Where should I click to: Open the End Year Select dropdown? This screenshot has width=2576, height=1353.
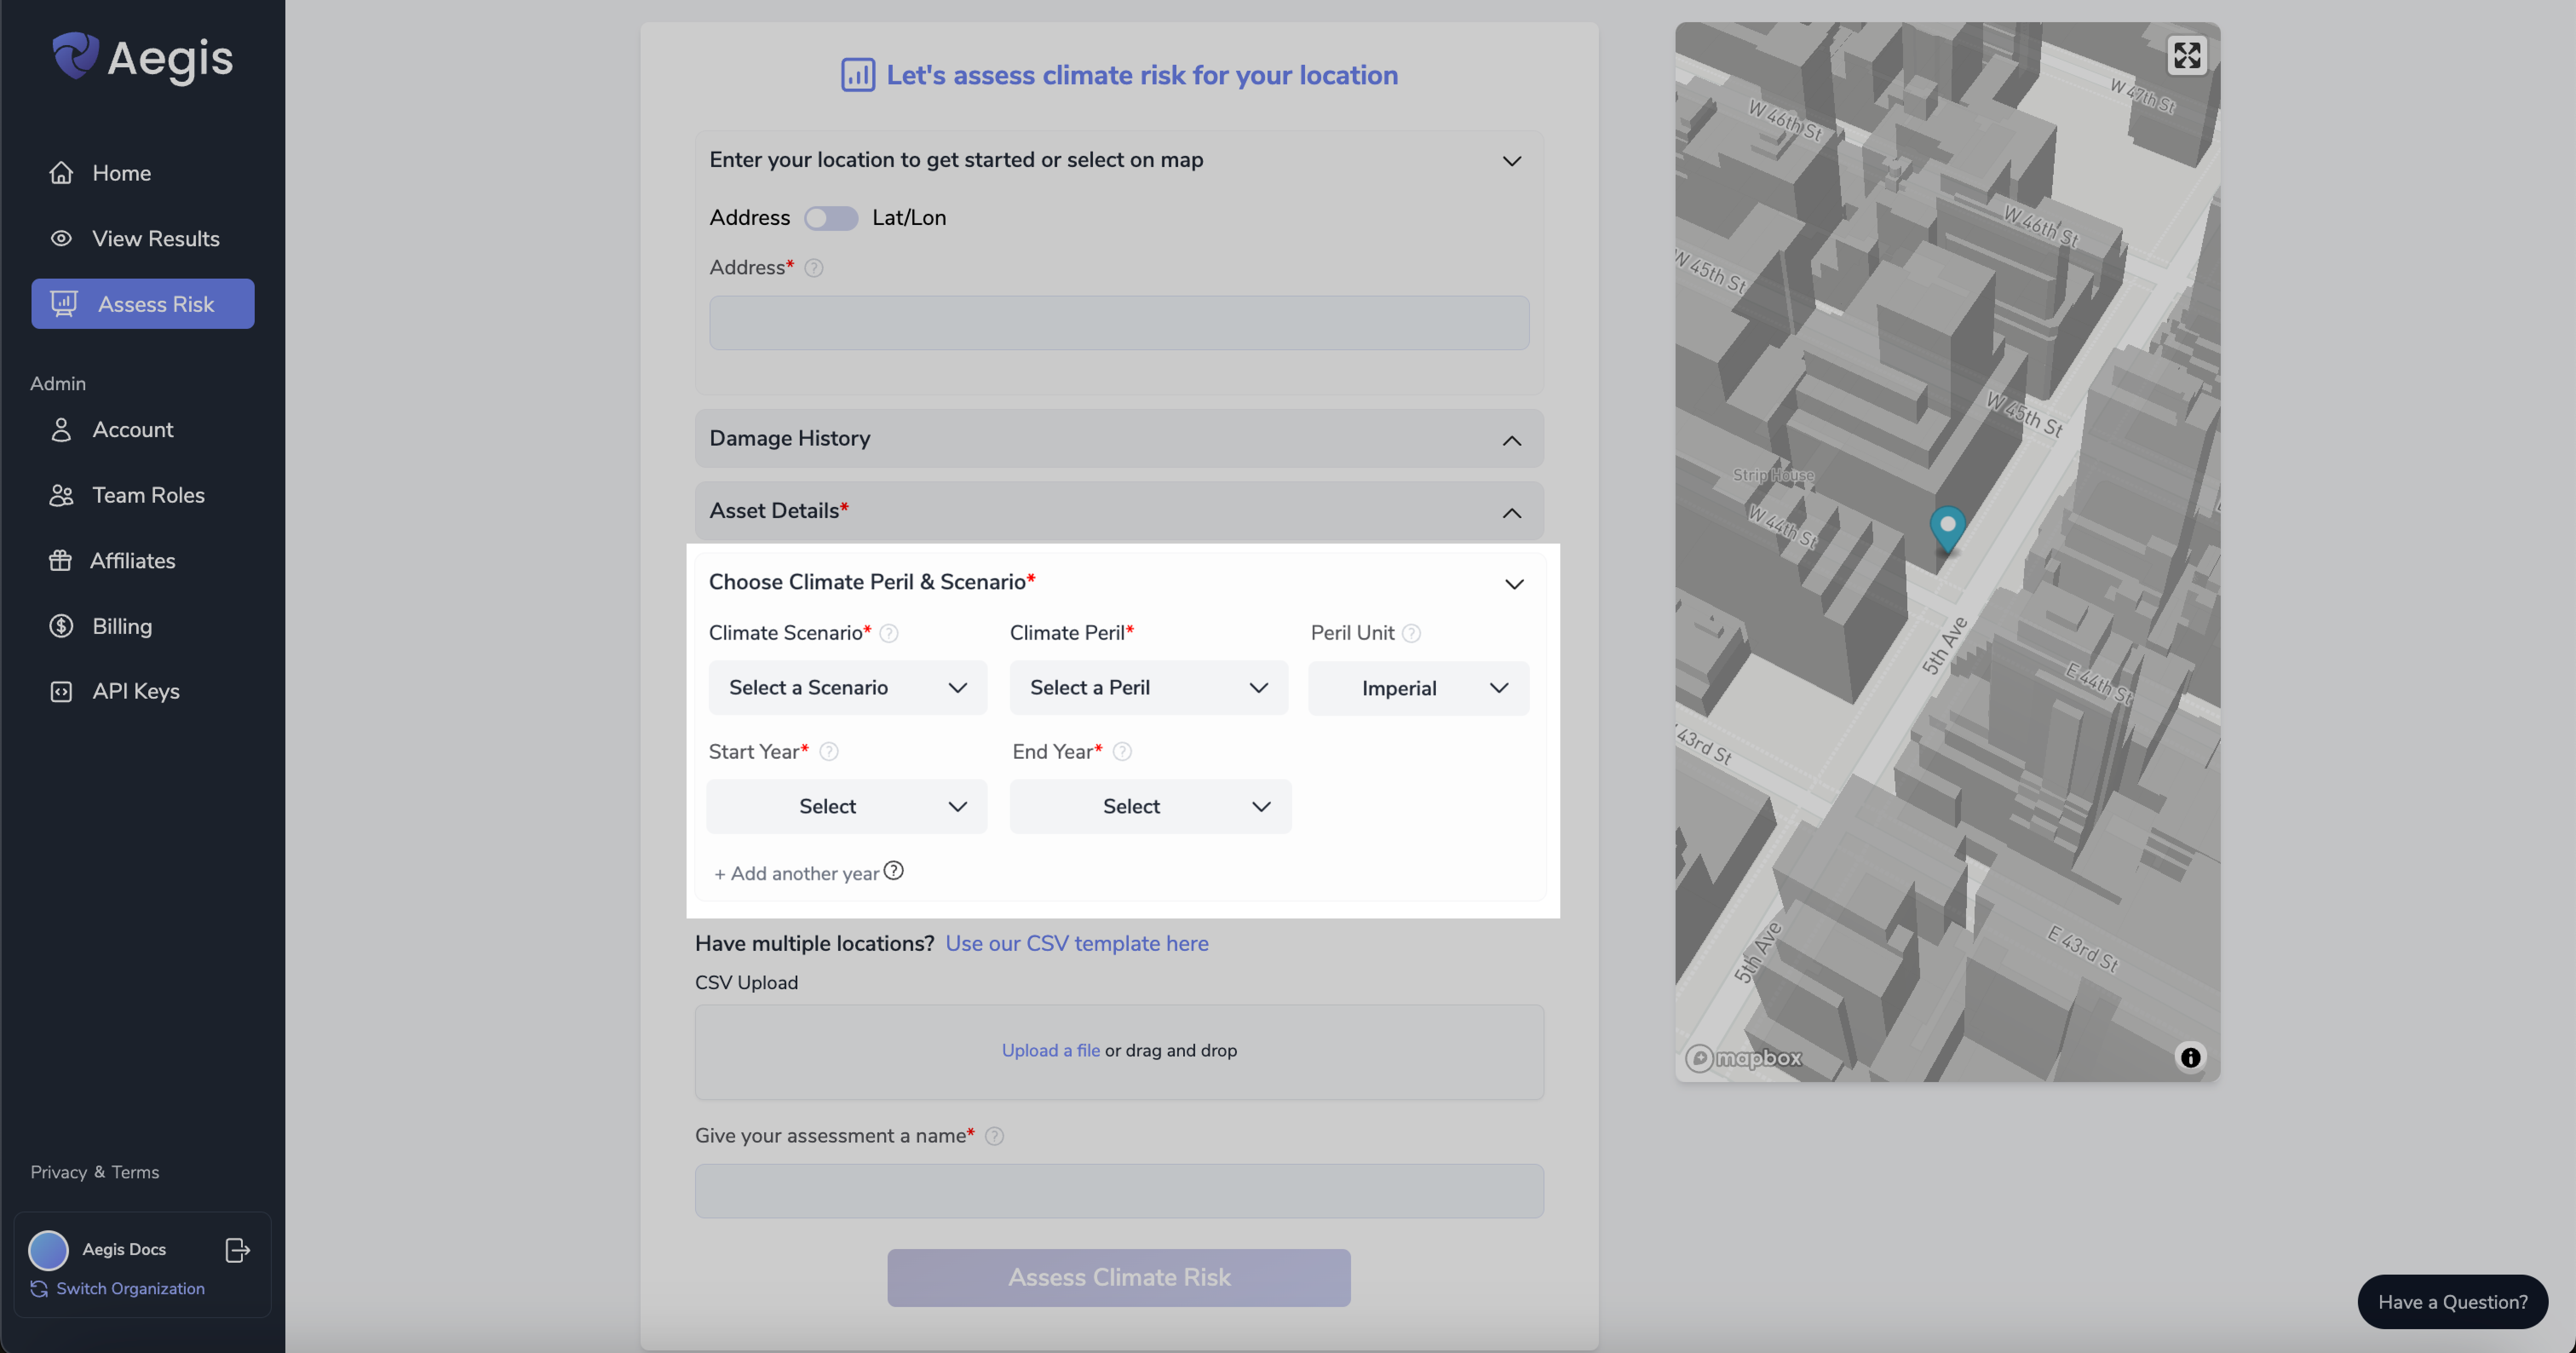coord(1150,806)
